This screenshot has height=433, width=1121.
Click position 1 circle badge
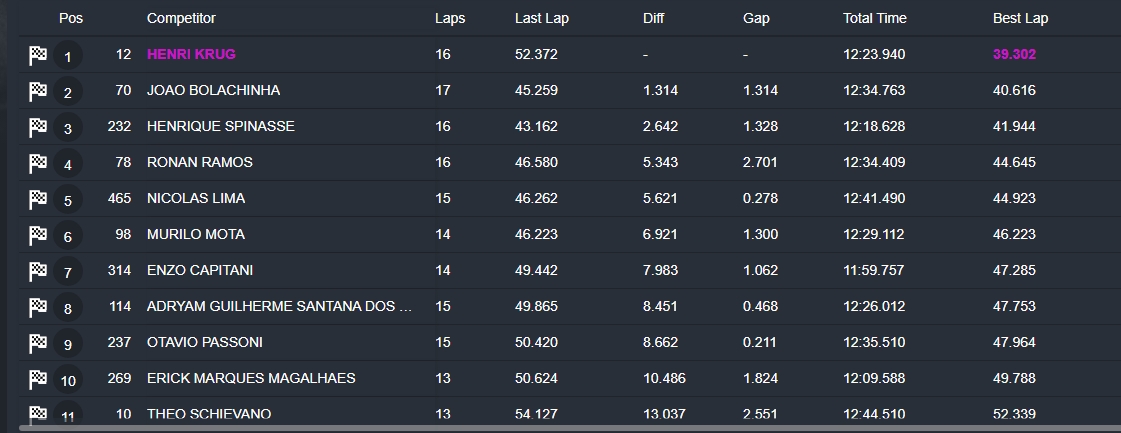pos(68,56)
